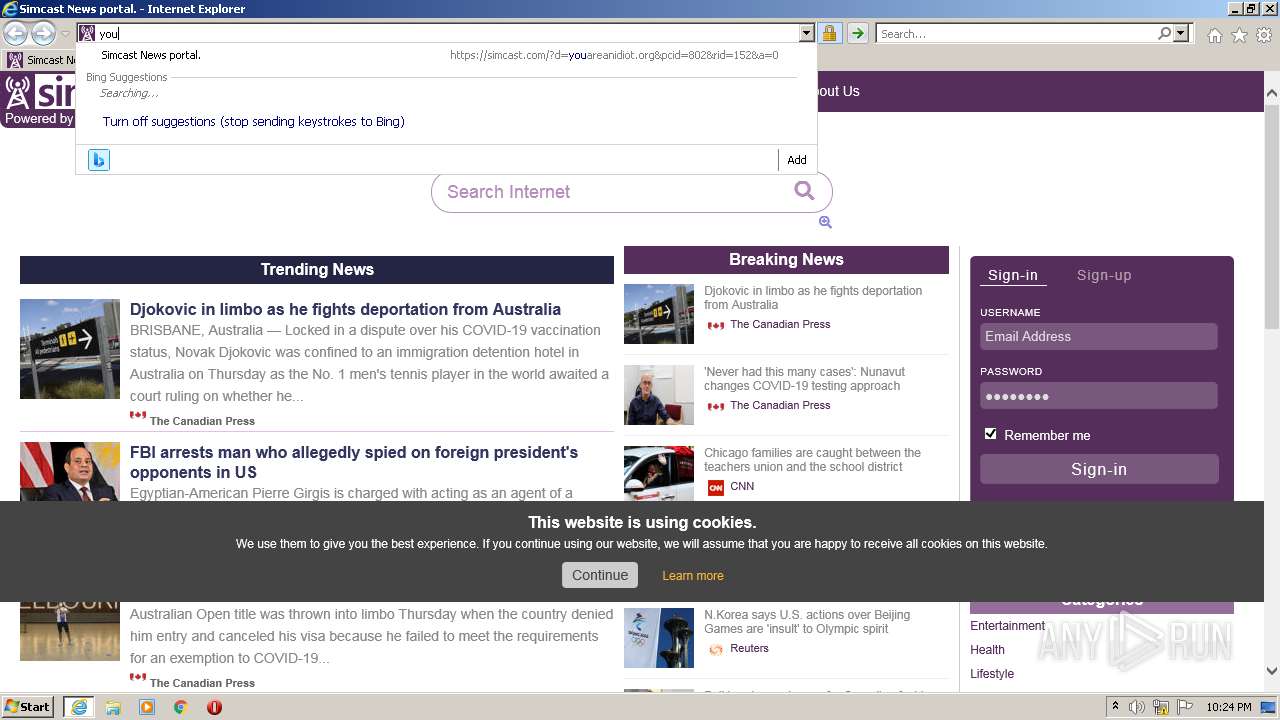Image resolution: width=1280 pixels, height=720 pixels.
Task: Open the Tools gear icon
Action: [1264, 35]
